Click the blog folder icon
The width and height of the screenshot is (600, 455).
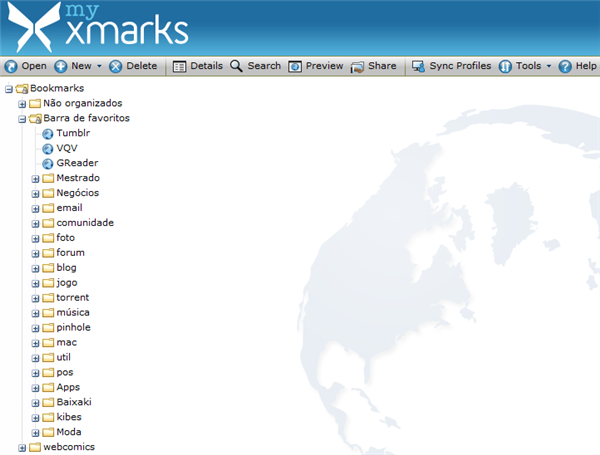click(48, 268)
